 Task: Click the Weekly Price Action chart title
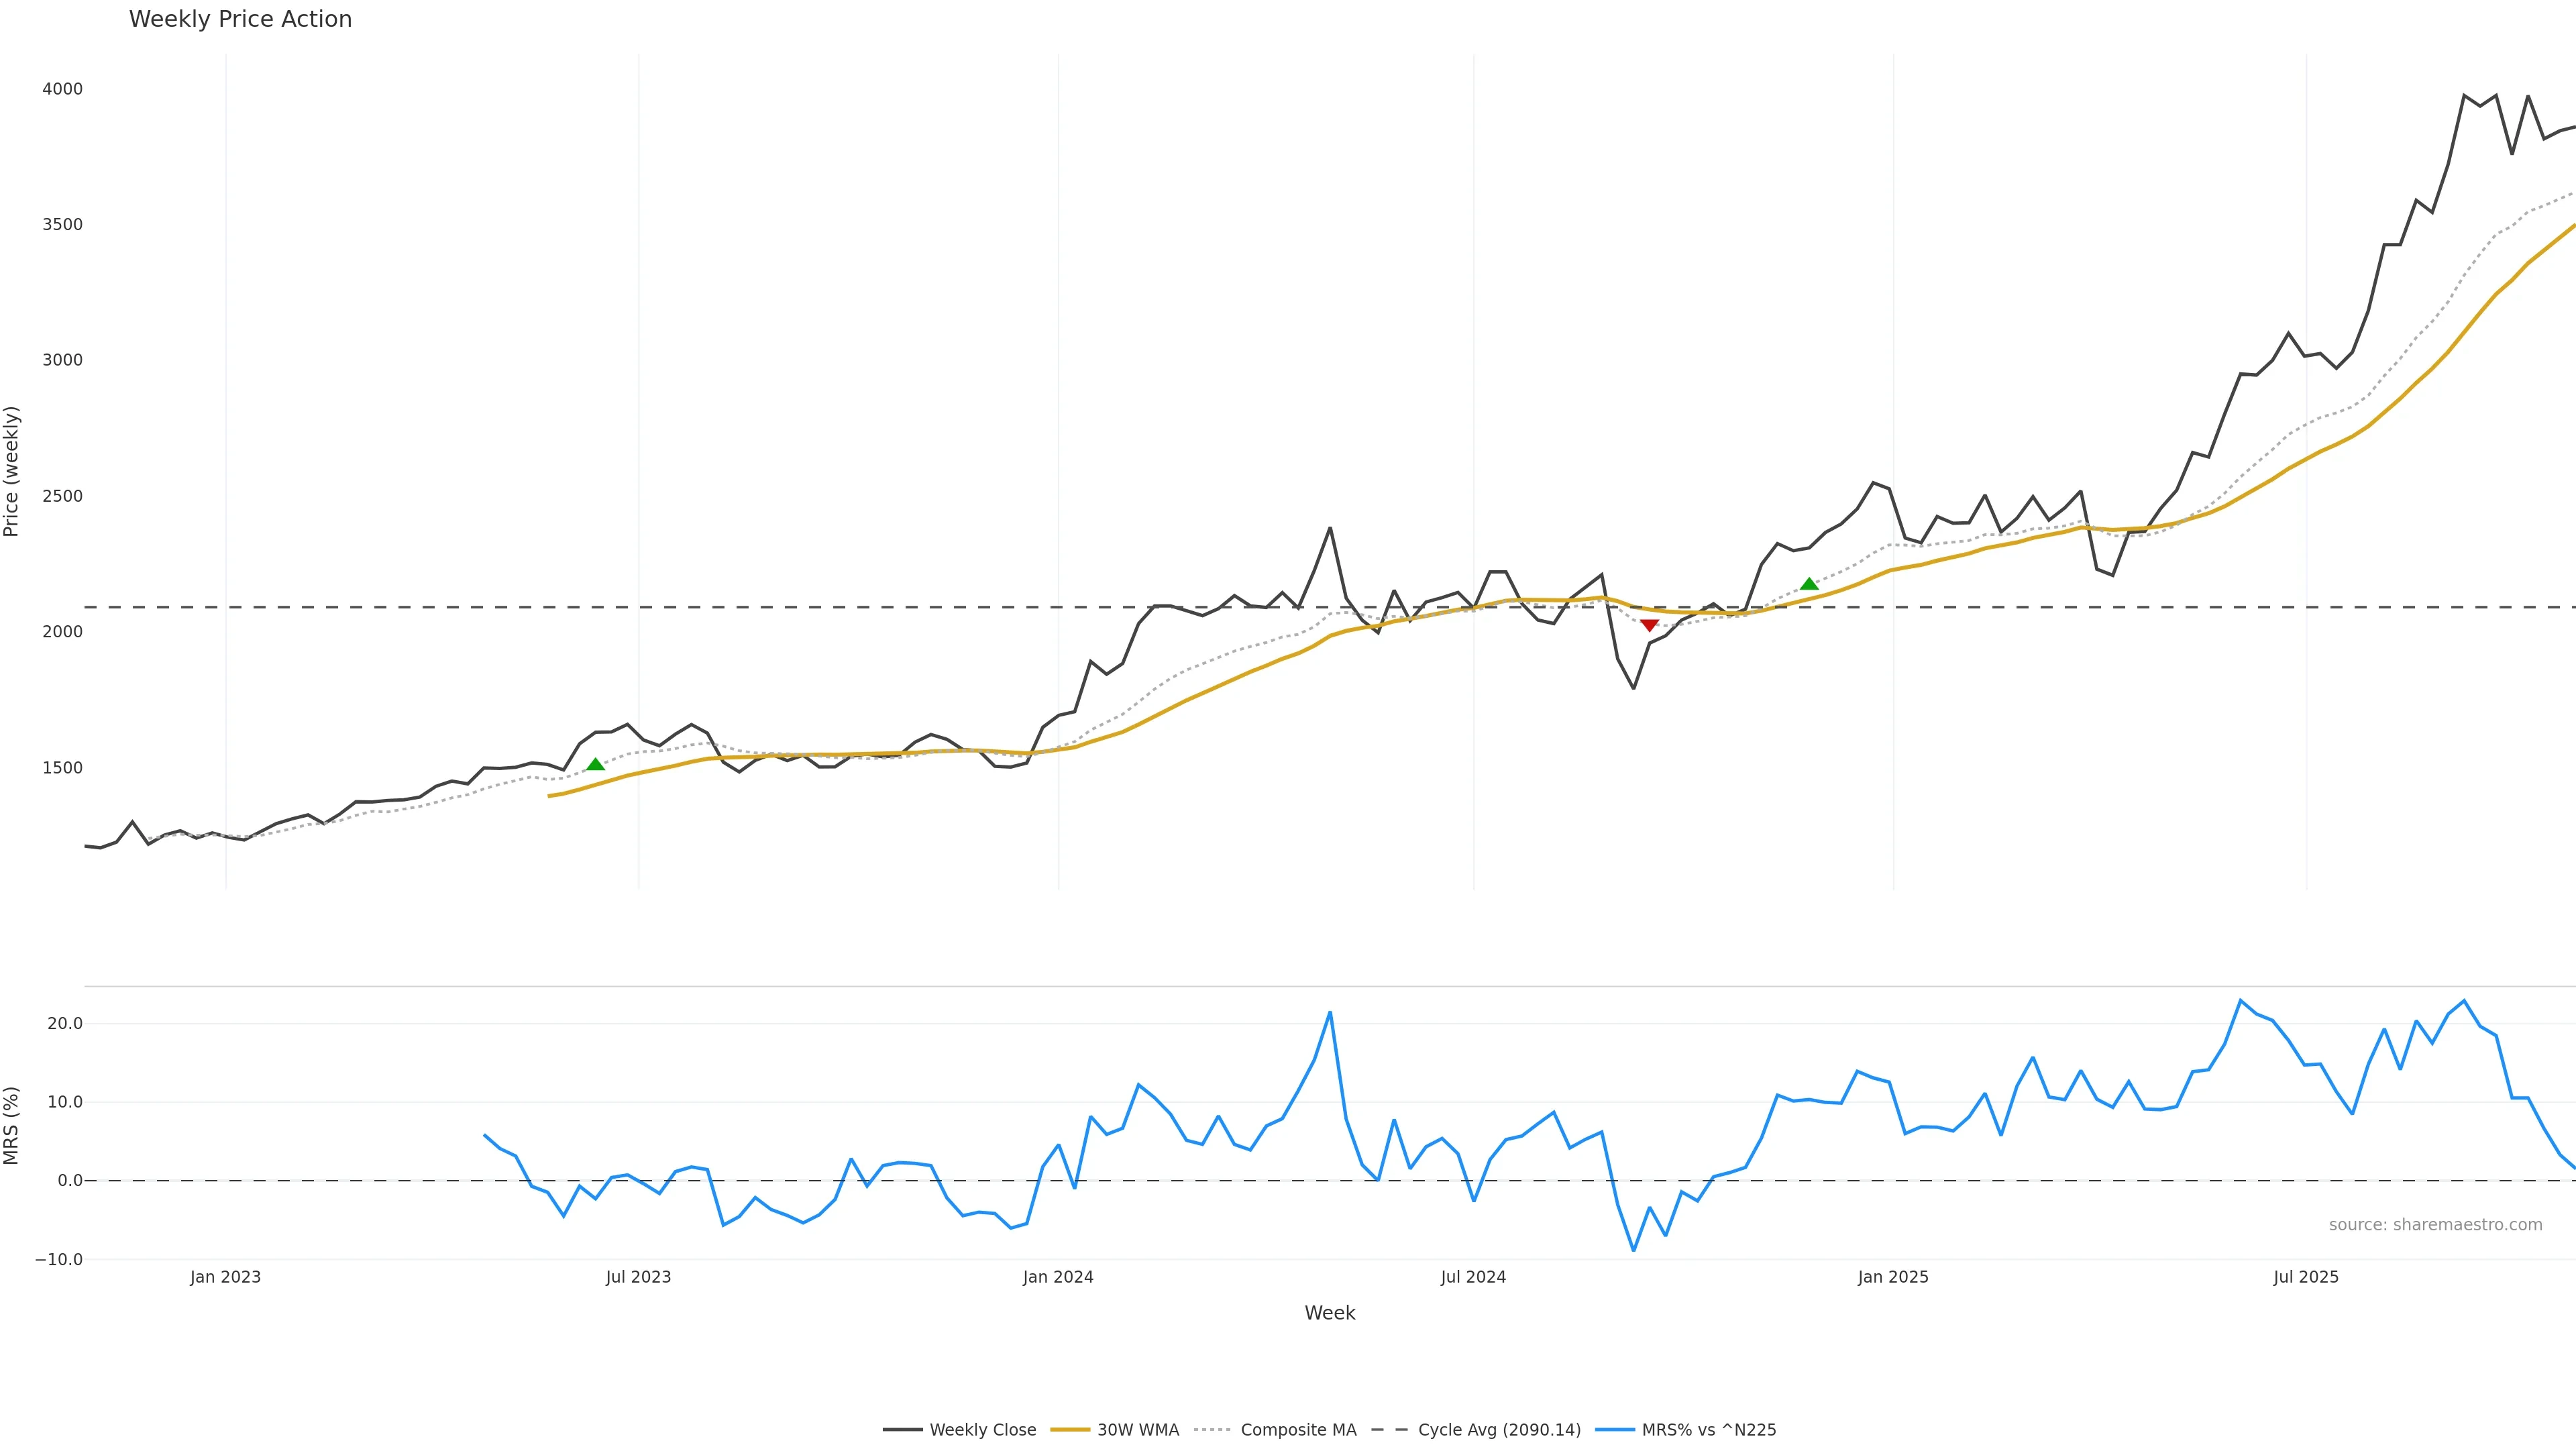[240, 19]
